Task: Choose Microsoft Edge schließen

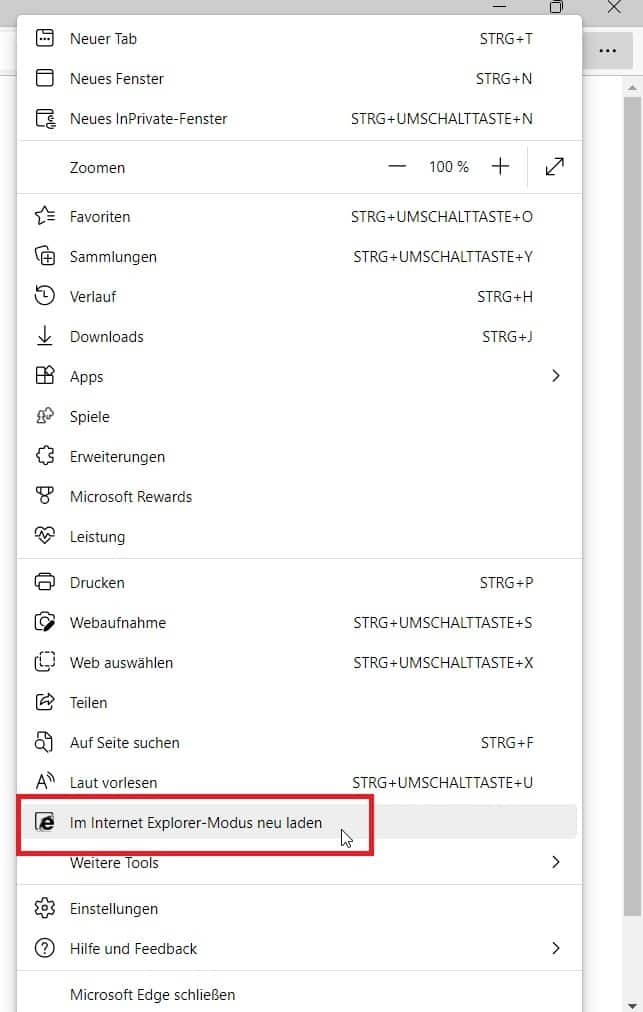Action: [x=152, y=995]
